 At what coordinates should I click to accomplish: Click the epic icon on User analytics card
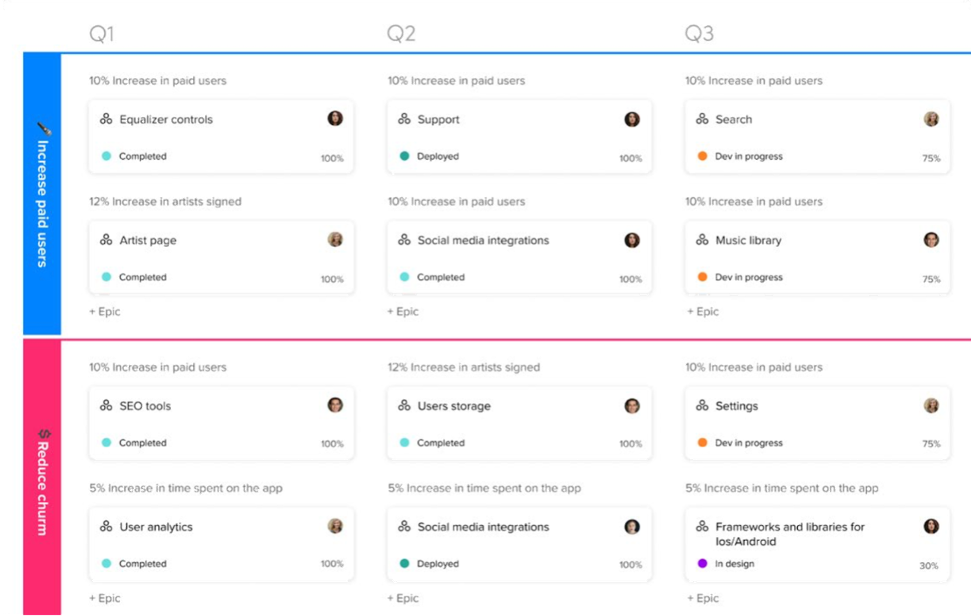tap(106, 527)
